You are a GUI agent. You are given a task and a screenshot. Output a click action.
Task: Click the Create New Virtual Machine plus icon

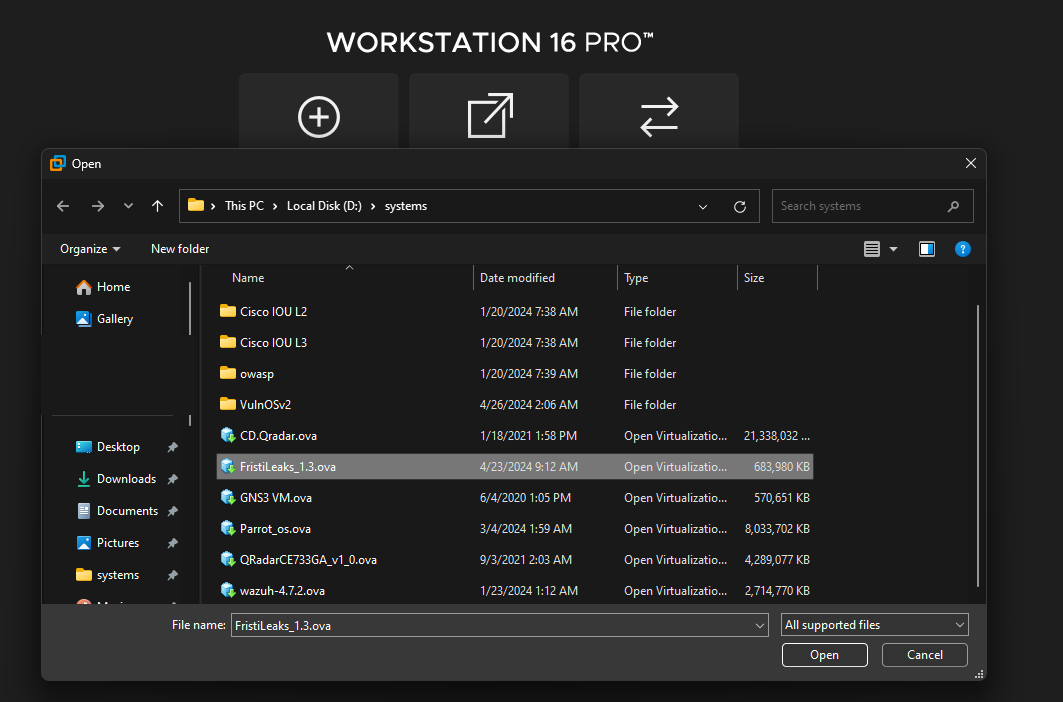pyautogui.click(x=319, y=117)
